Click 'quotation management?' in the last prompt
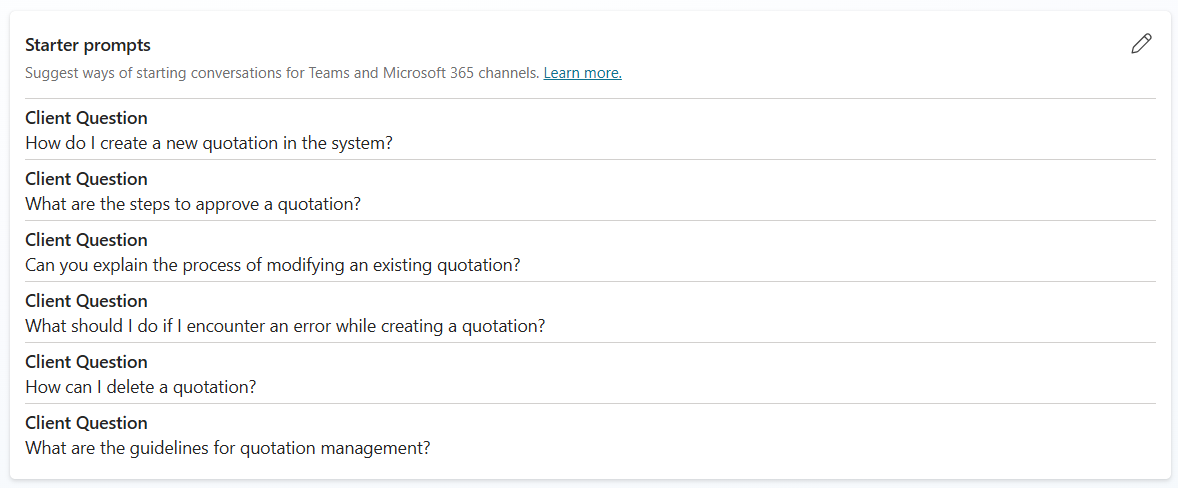The height and width of the screenshot is (488, 1178). [343, 448]
